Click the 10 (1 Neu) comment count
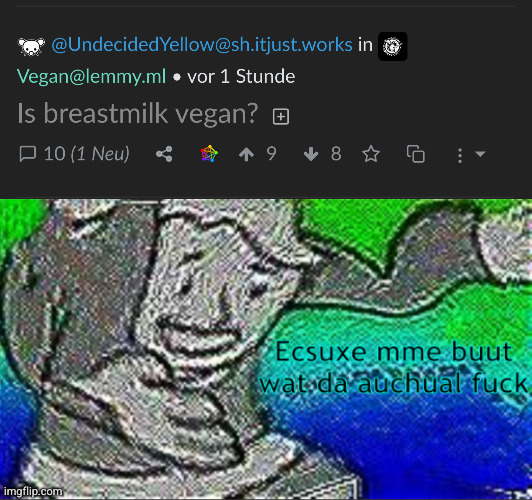 point(87,154)
